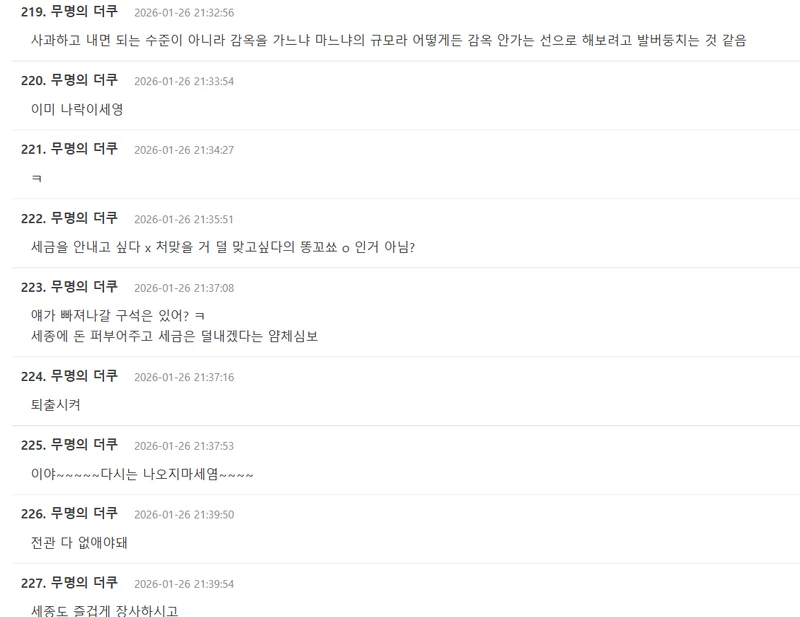The image size is (800, 617).
Task: Click the line 세종에 돈 퍼부어주고
Action: pyautogui.click(x=174, y=336)
